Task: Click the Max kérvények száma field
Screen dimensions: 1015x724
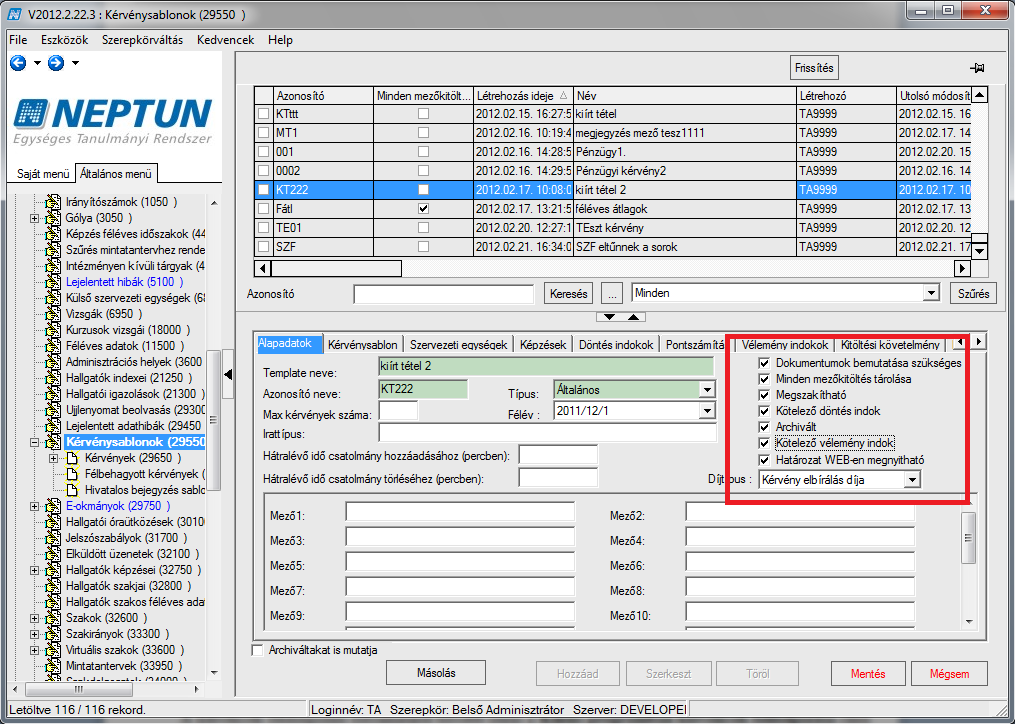Action: pos(398,412)
